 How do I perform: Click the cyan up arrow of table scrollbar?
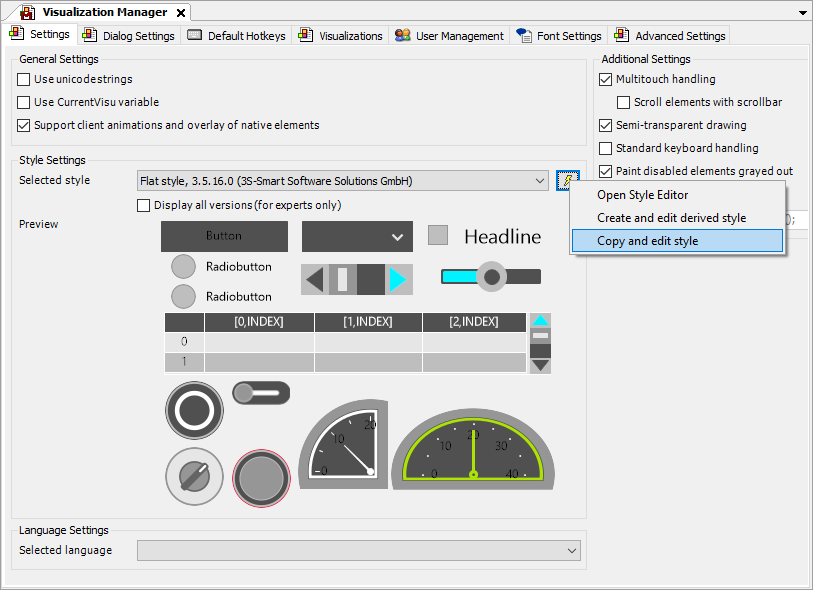point(540,321)
